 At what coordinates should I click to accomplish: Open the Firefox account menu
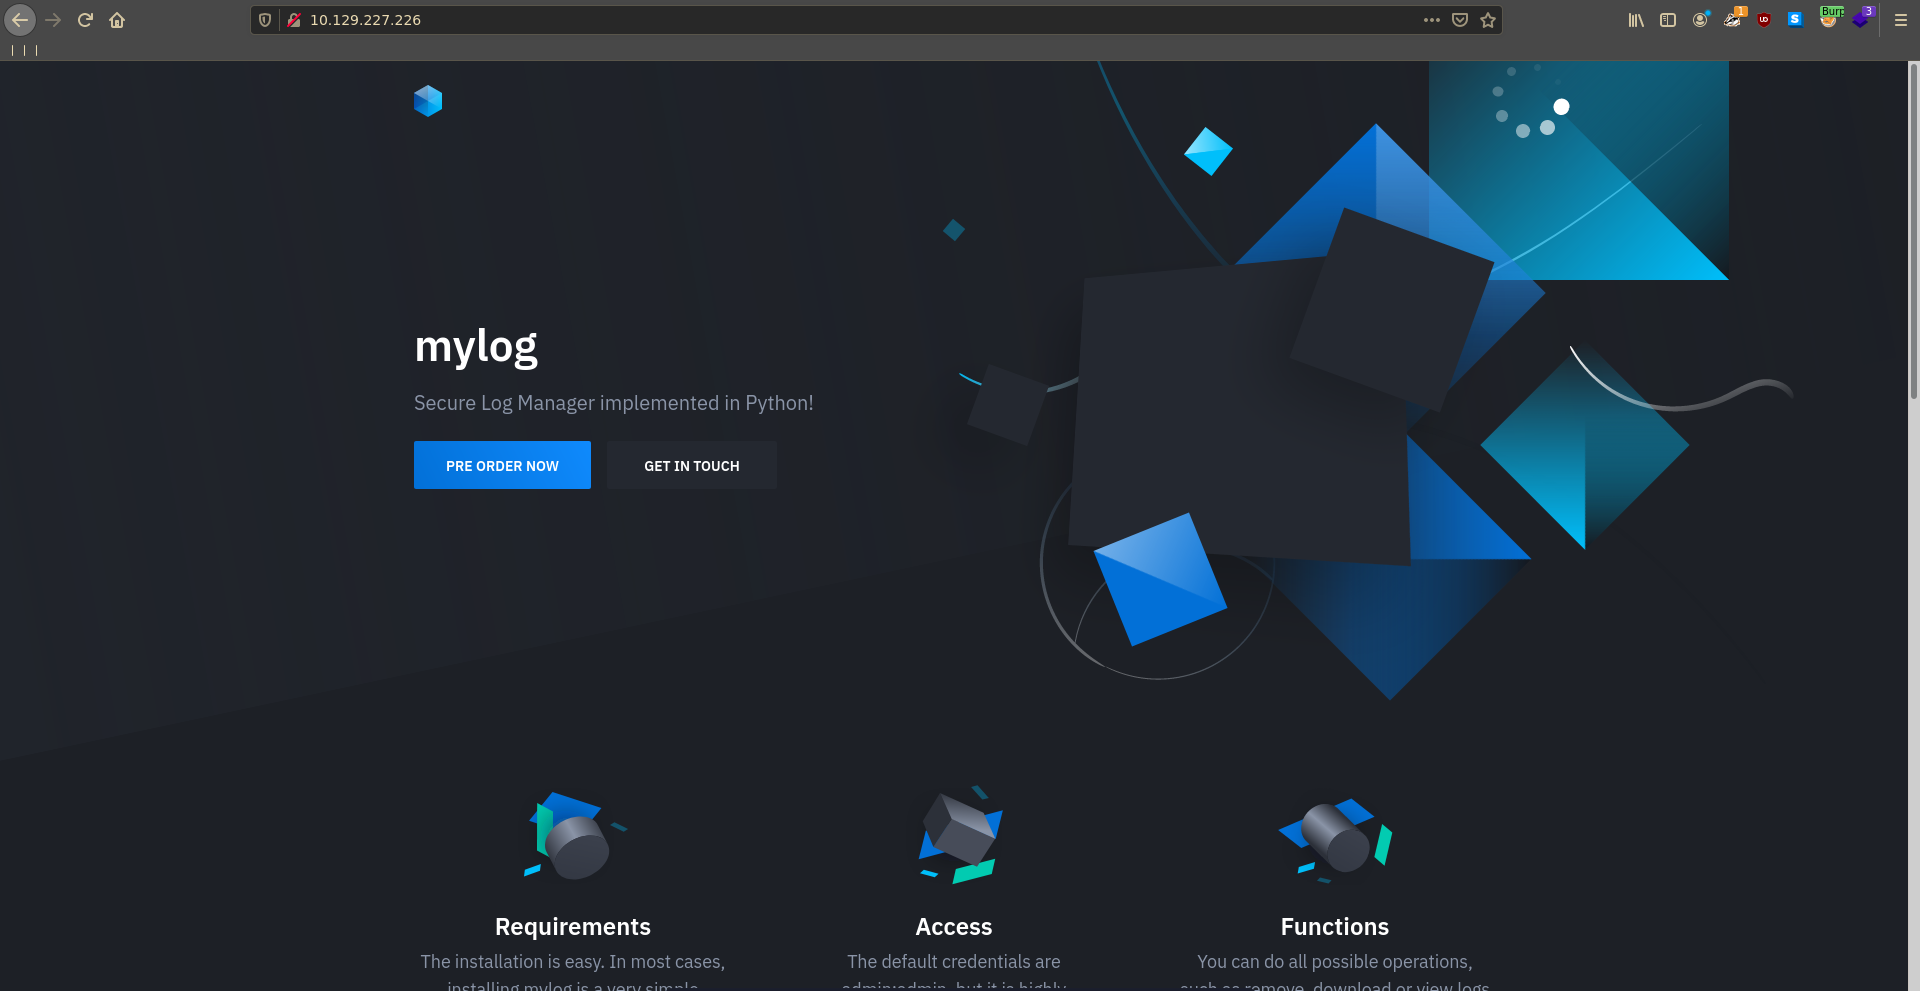tap(1700, 20)
